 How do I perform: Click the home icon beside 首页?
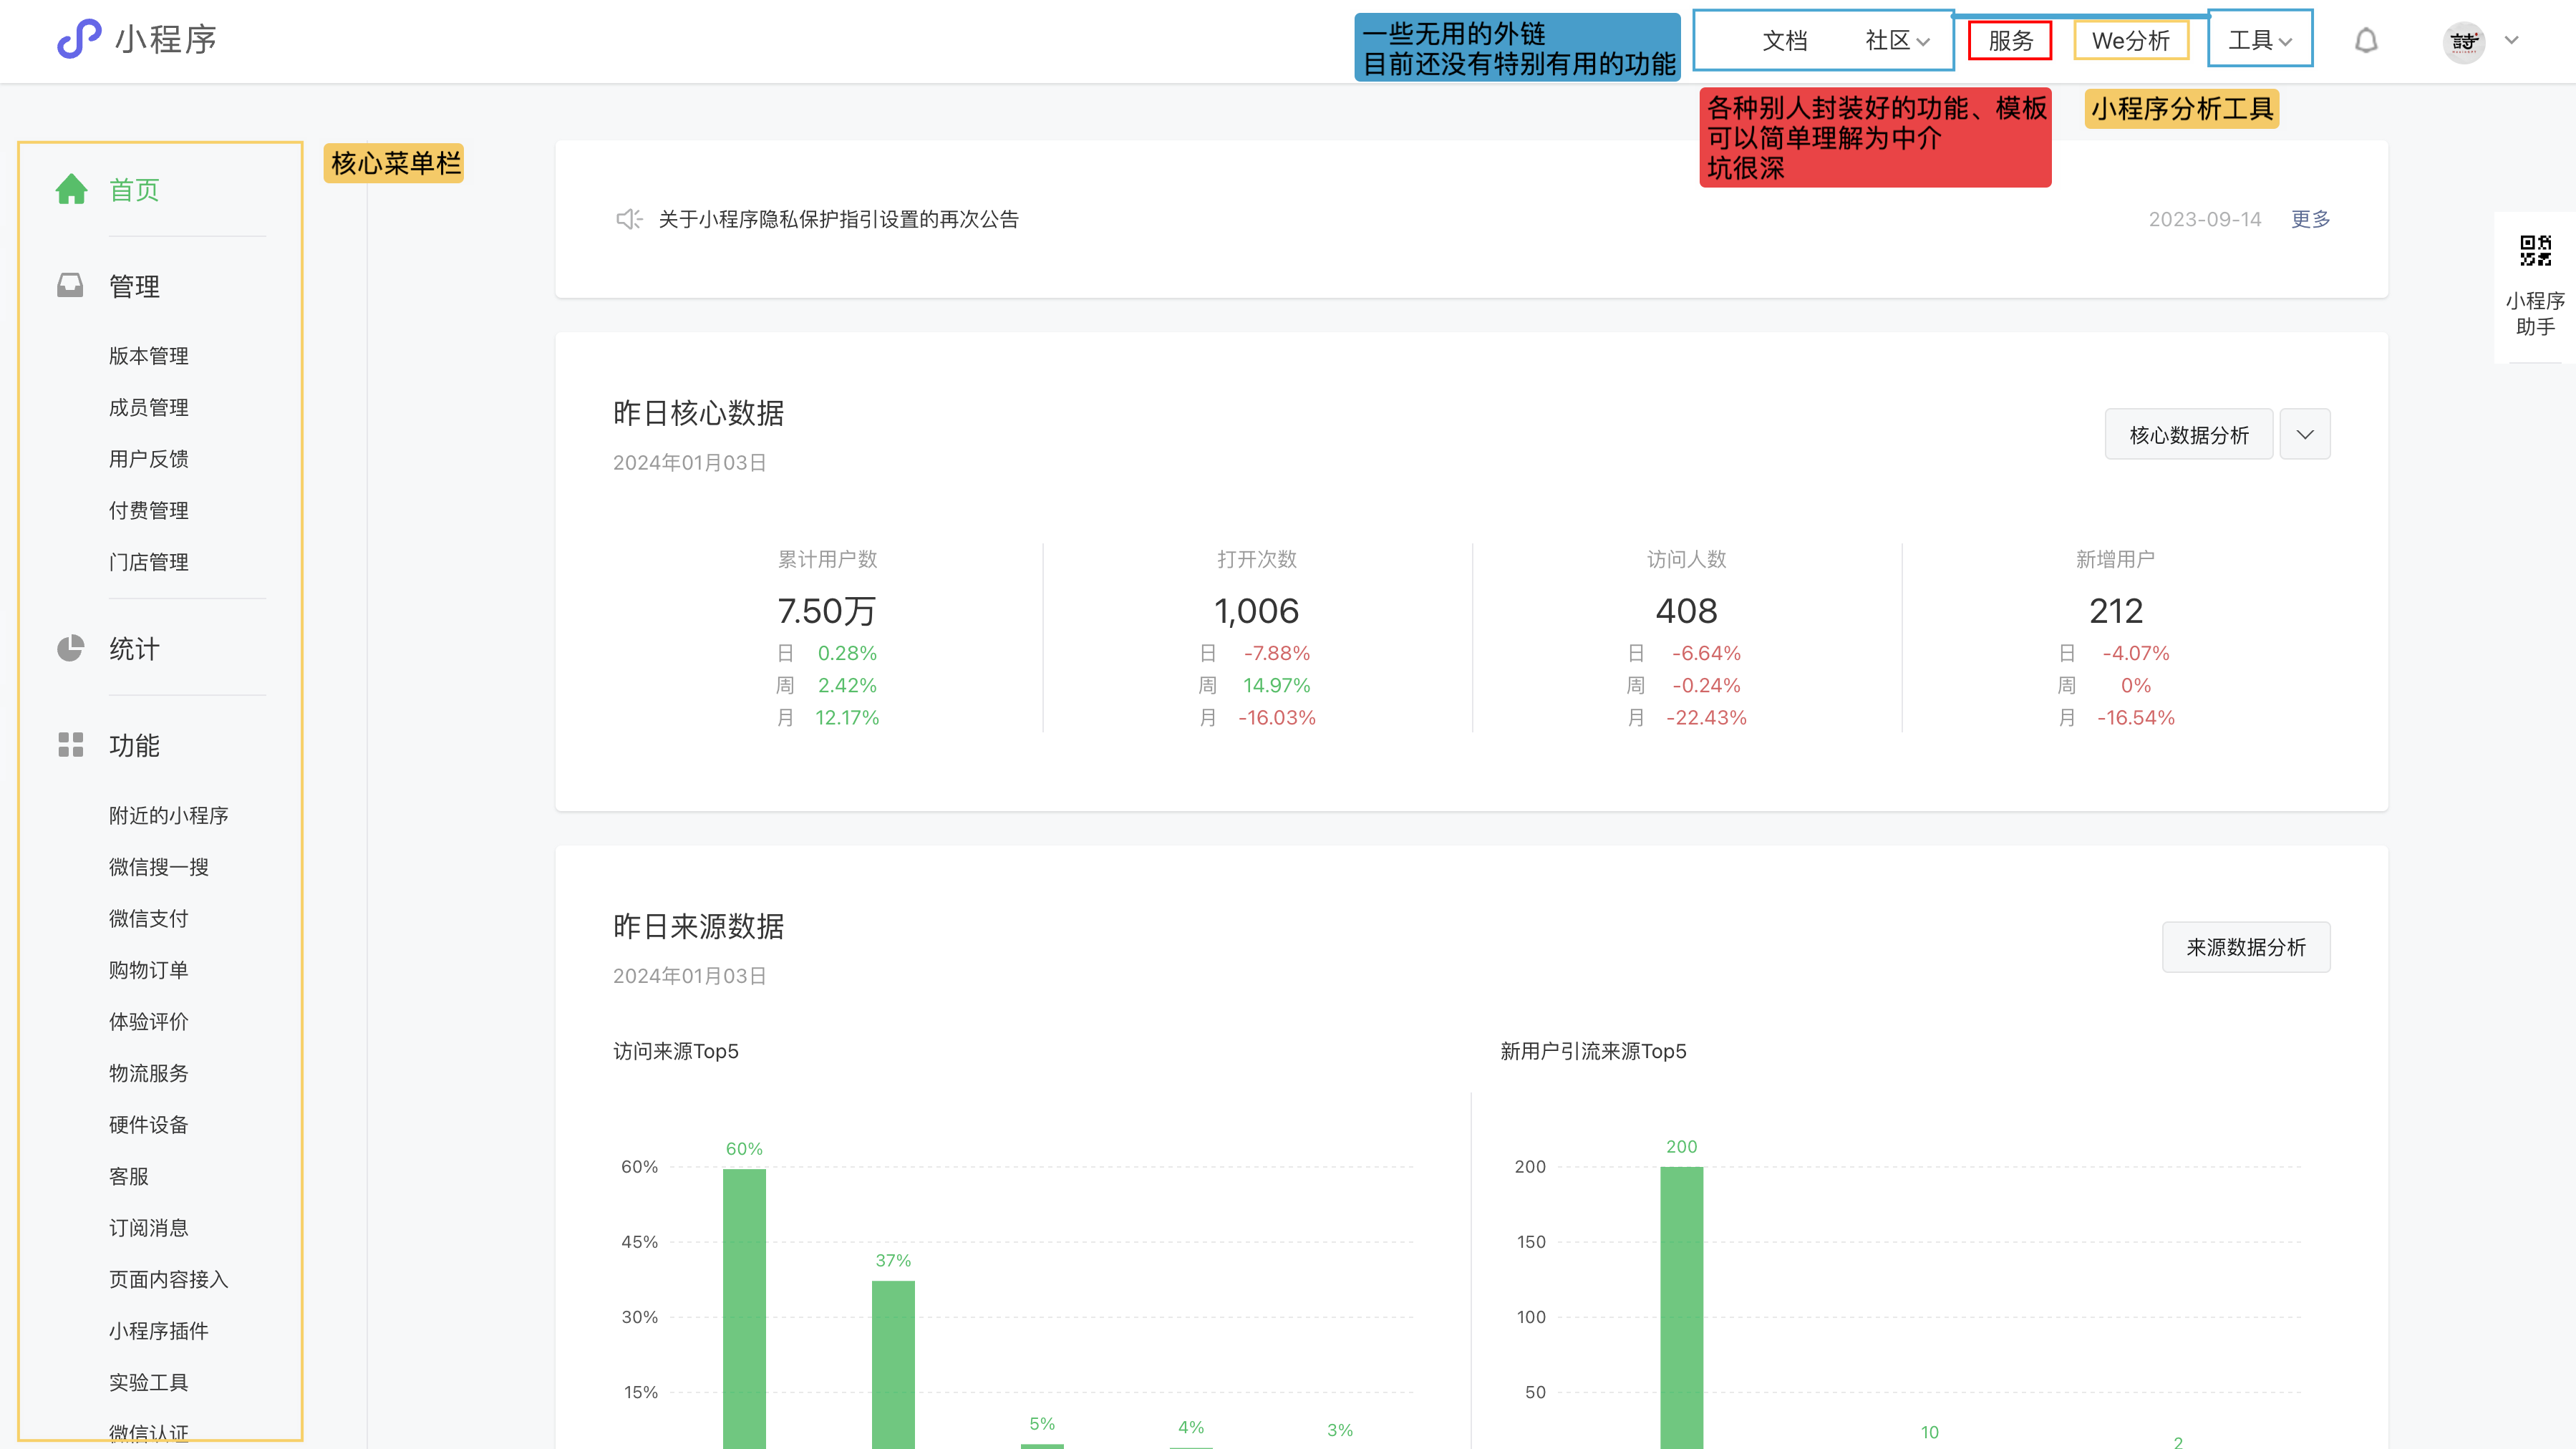click(x=71, y=189)
